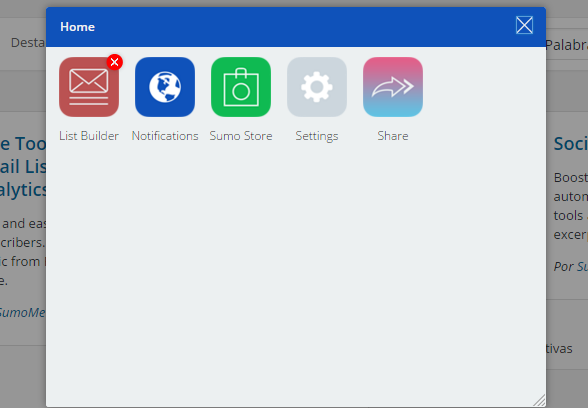Click the "Sumo Store" text label
This screenshot has height=408, width=588.
pos(241,136)
